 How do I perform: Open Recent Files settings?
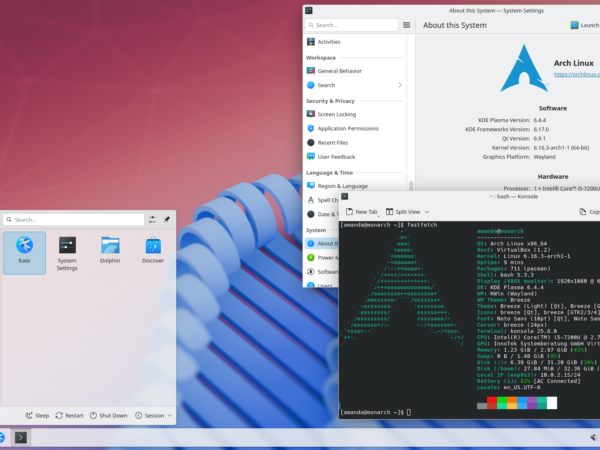[x=354, y=142]
